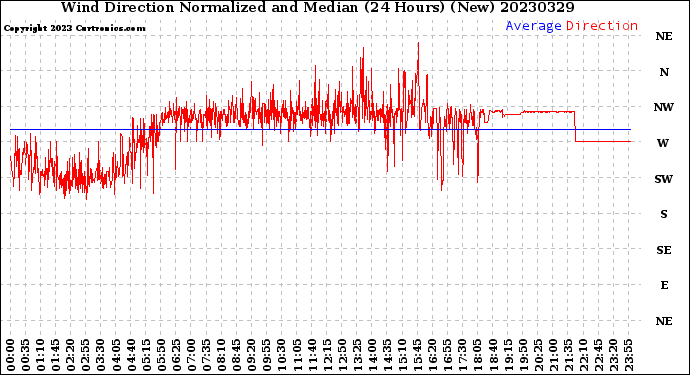Click the 07:35 time axis label
The width and height of the screenshot is (690, 375).
(x=206, y=355)
